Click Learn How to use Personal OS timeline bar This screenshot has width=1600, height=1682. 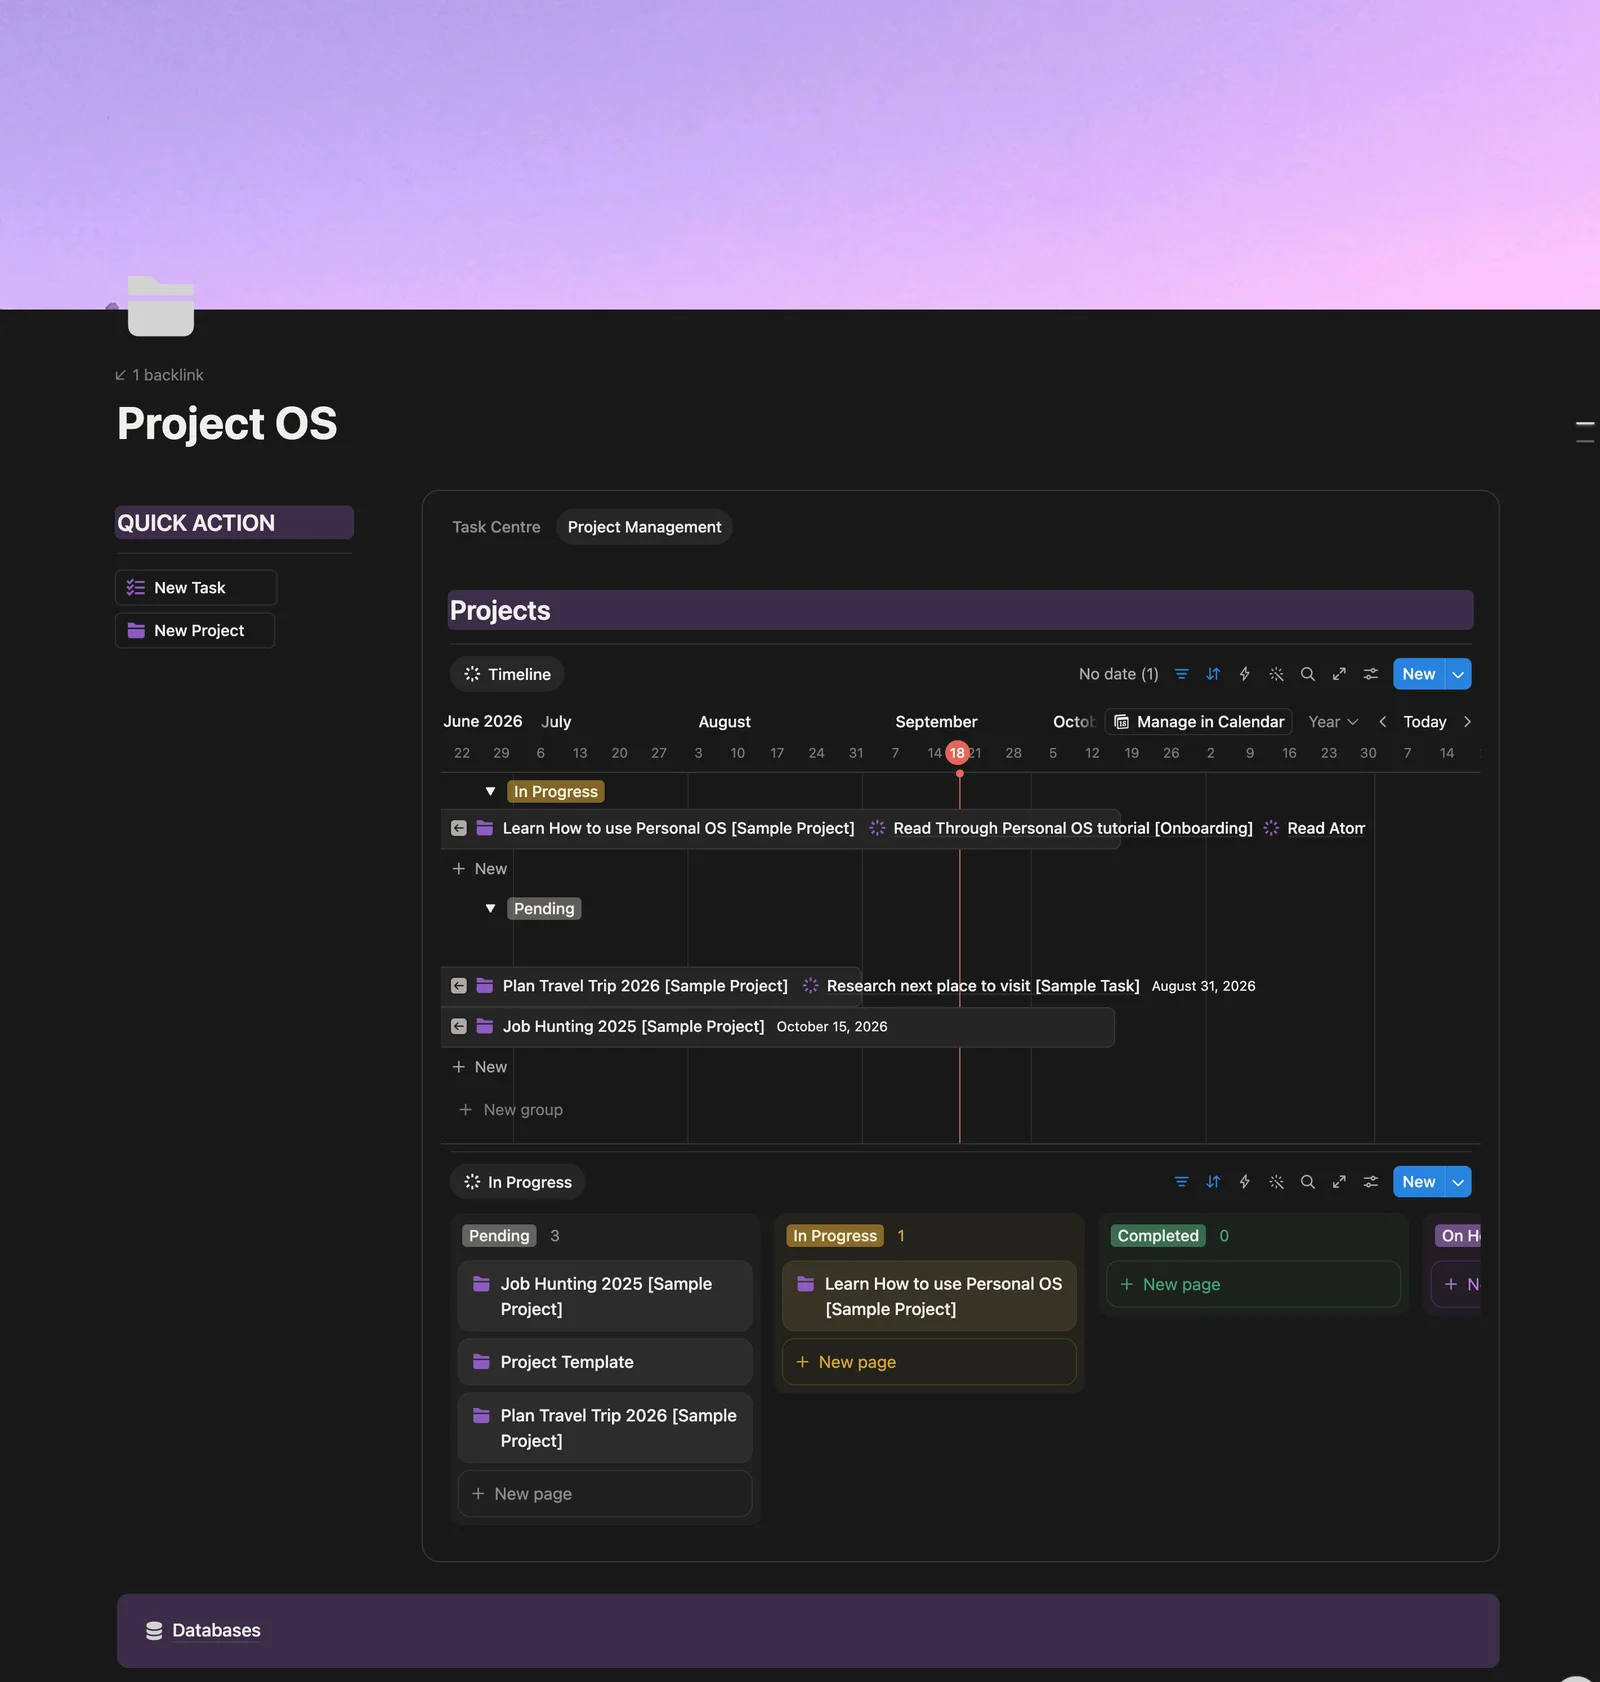tap(780, 829)
